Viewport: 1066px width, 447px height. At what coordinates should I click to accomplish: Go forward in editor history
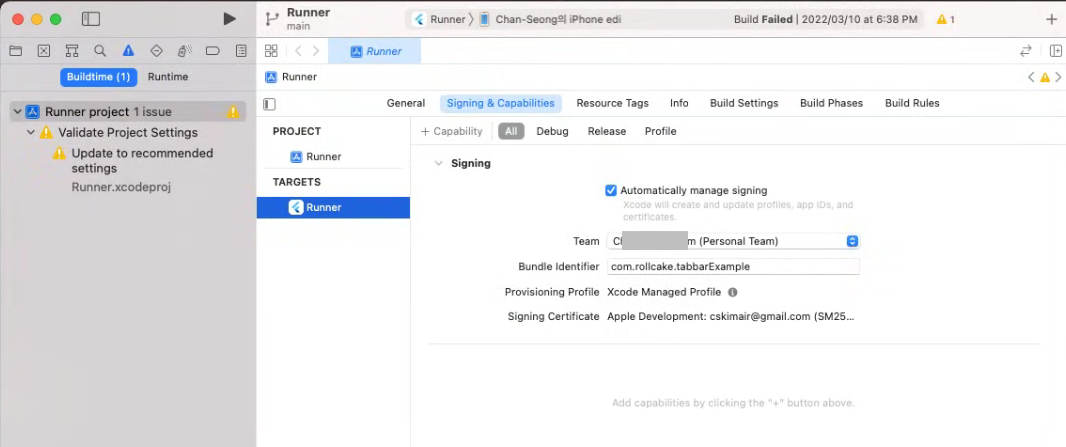pyautogui.click(x=315, y=51)
